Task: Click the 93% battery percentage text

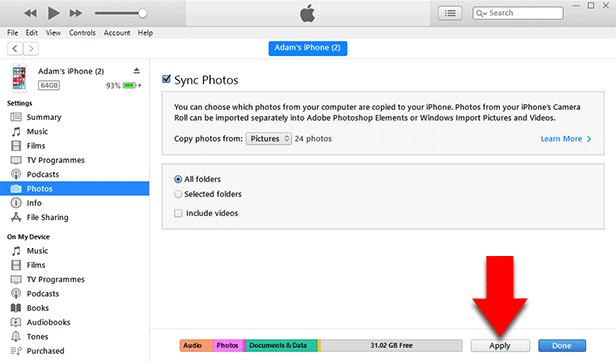Action: pyautogui.click(x=113, y=86)
